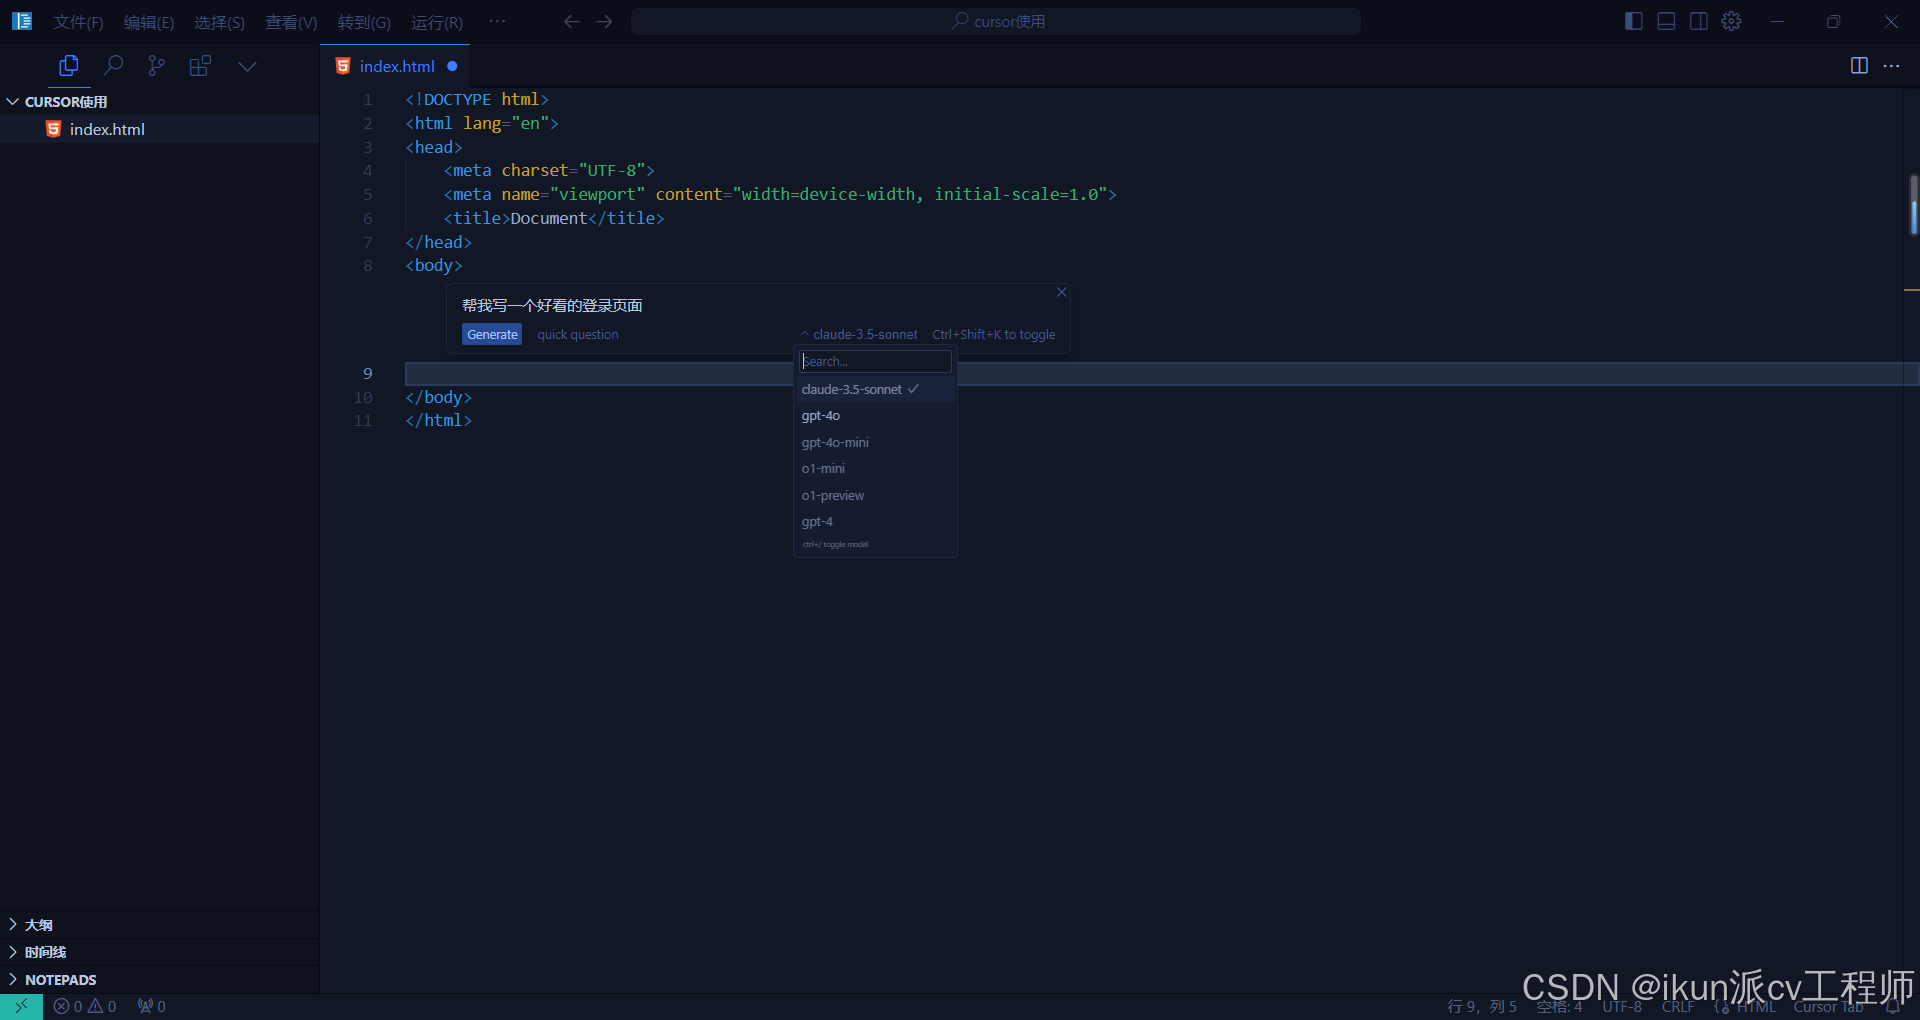Click the </body> closing tag line

438,397
